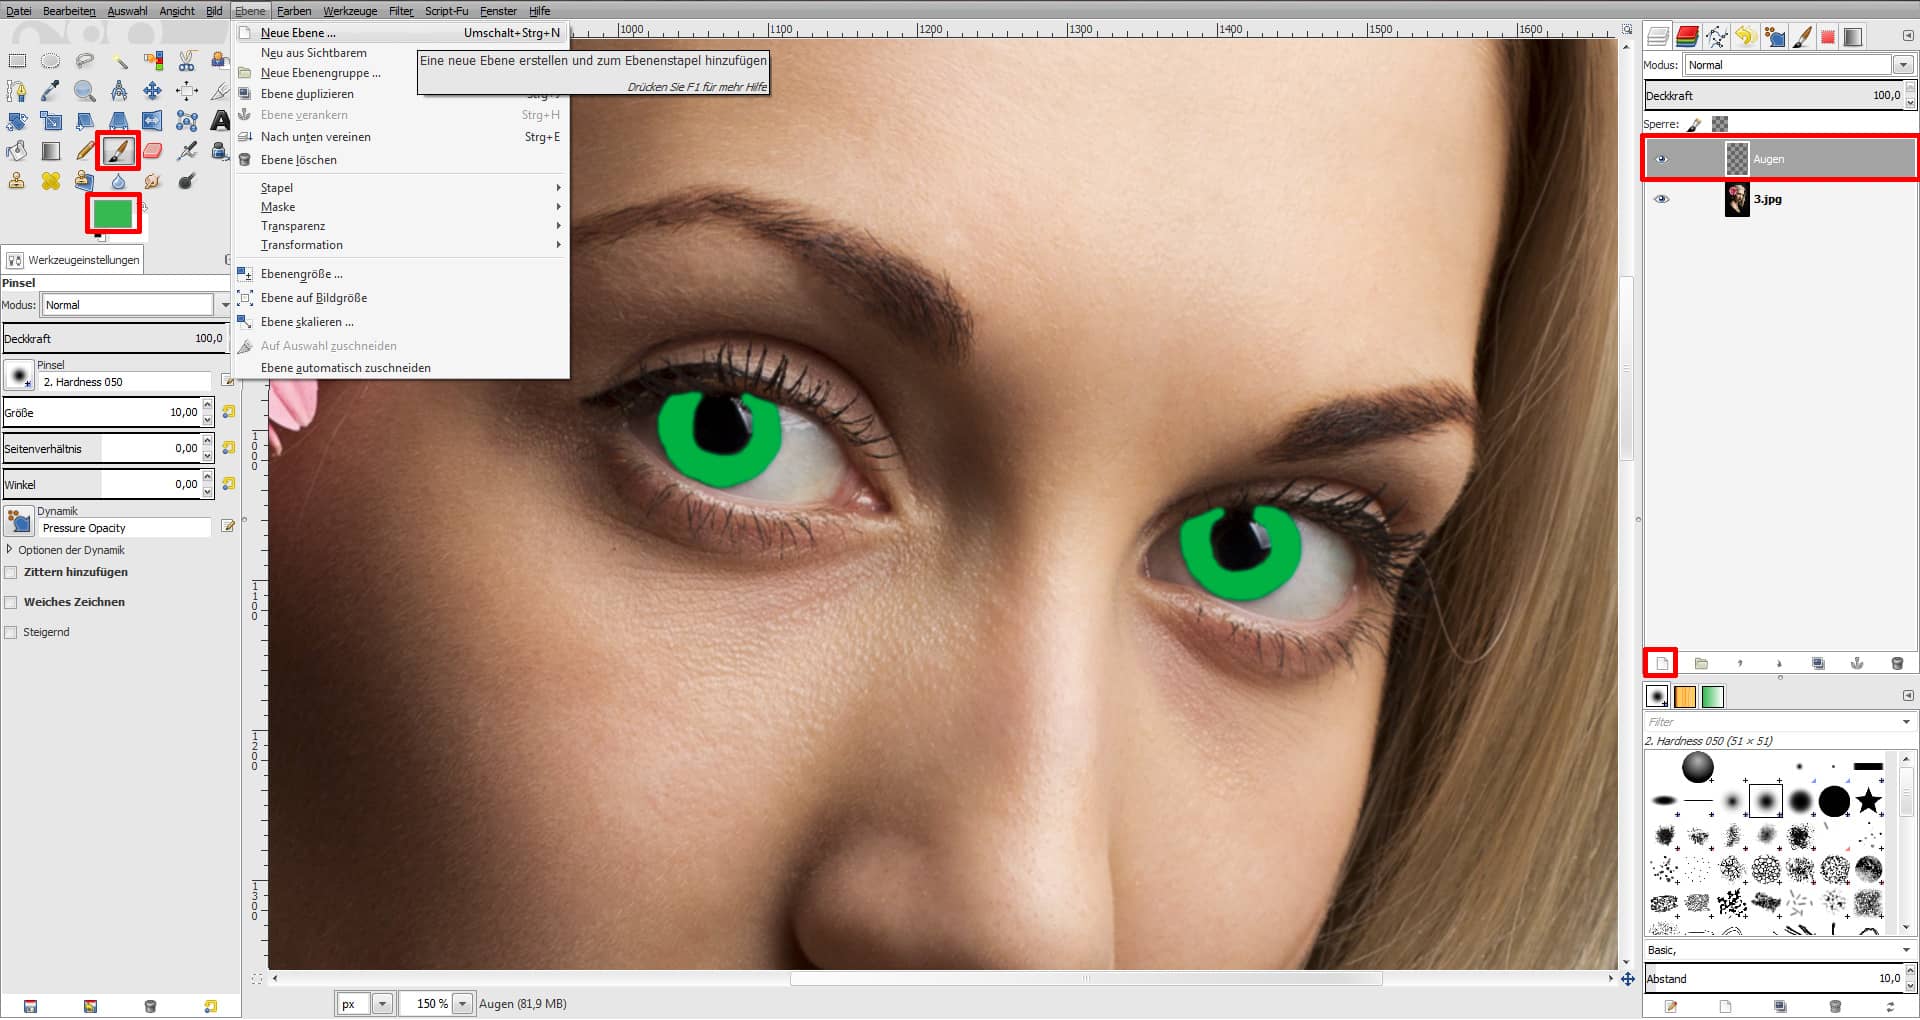
Task: Enable the Weiches Zeichnen checkbox
Action: [x=10, y=601]
